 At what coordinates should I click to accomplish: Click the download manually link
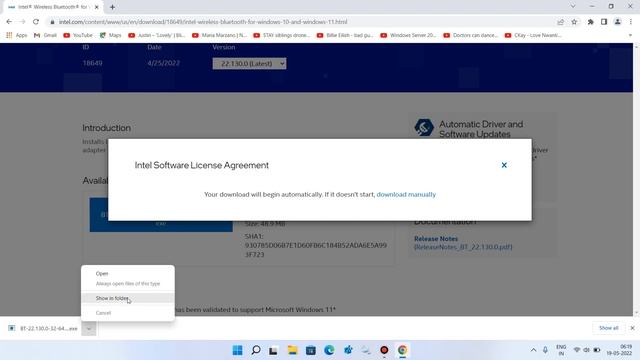pyautogui.click(x=406, y=194)
